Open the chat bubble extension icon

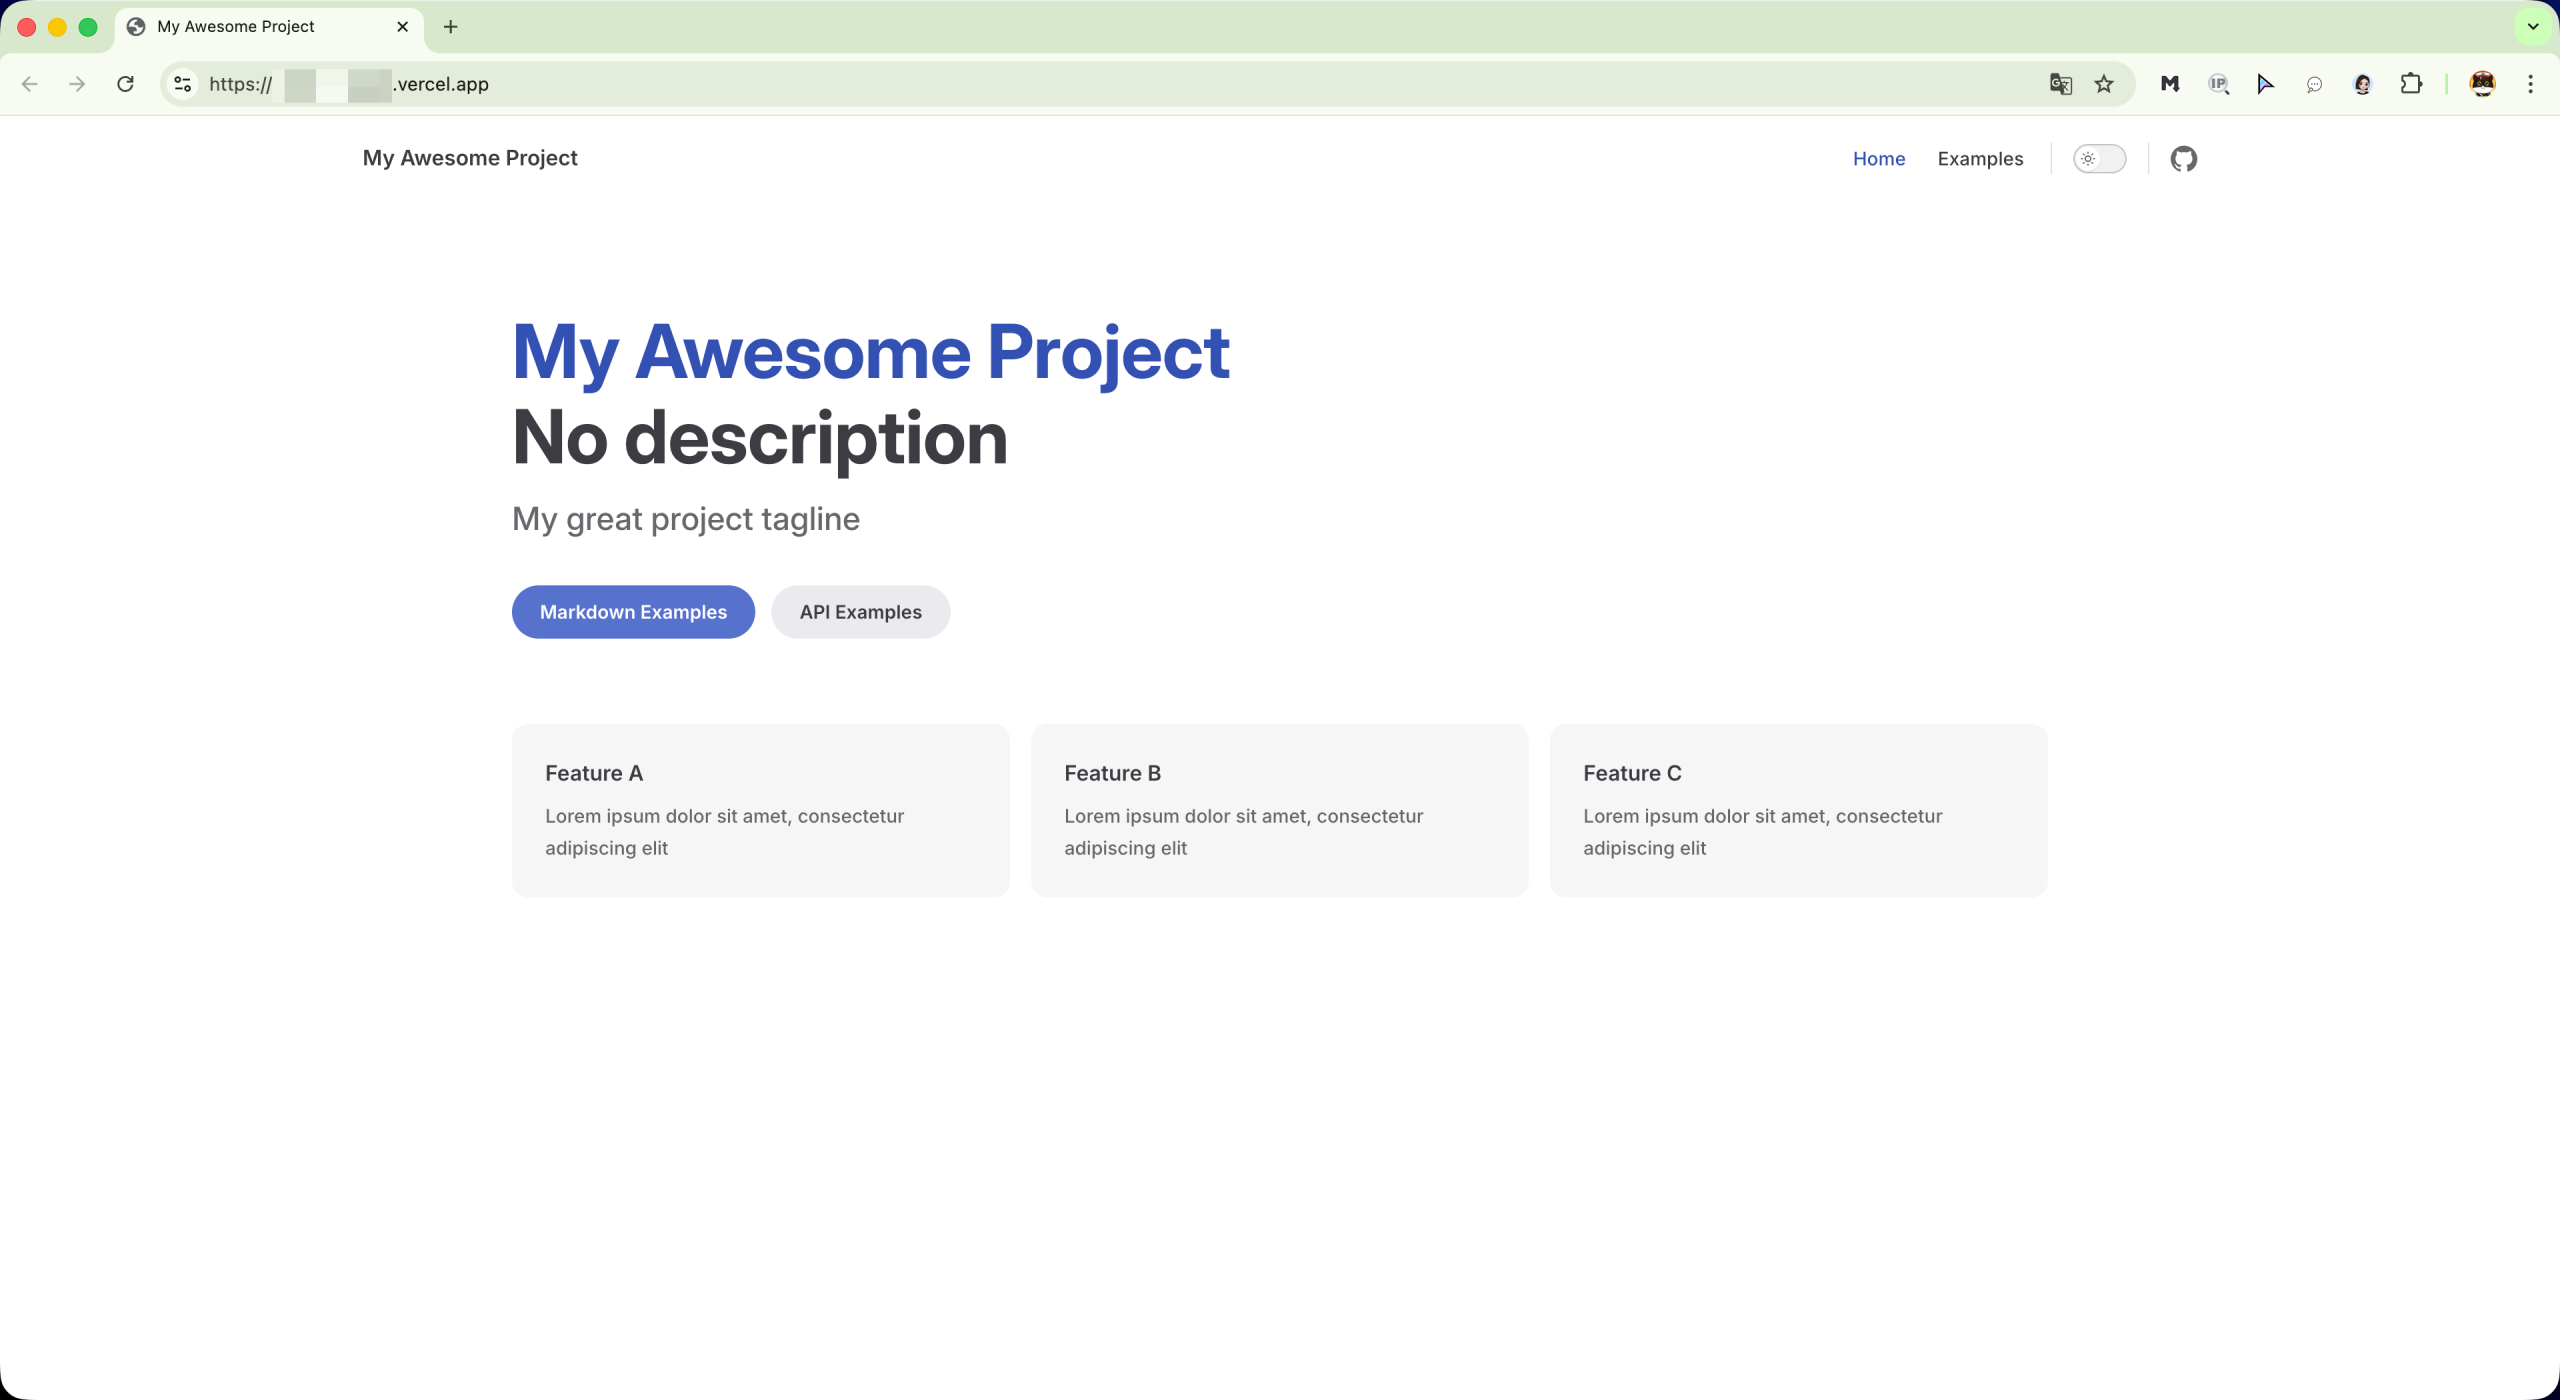(x=2314, y=84)
